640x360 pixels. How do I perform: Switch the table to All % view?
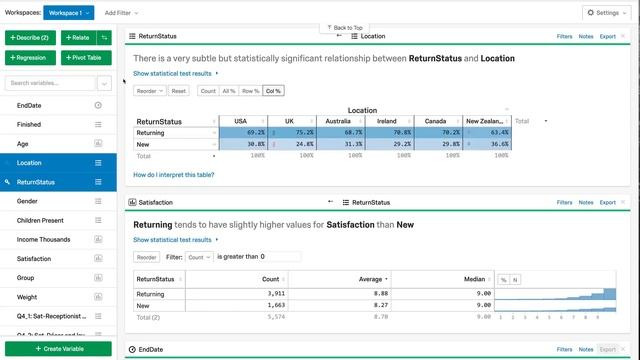229,91
